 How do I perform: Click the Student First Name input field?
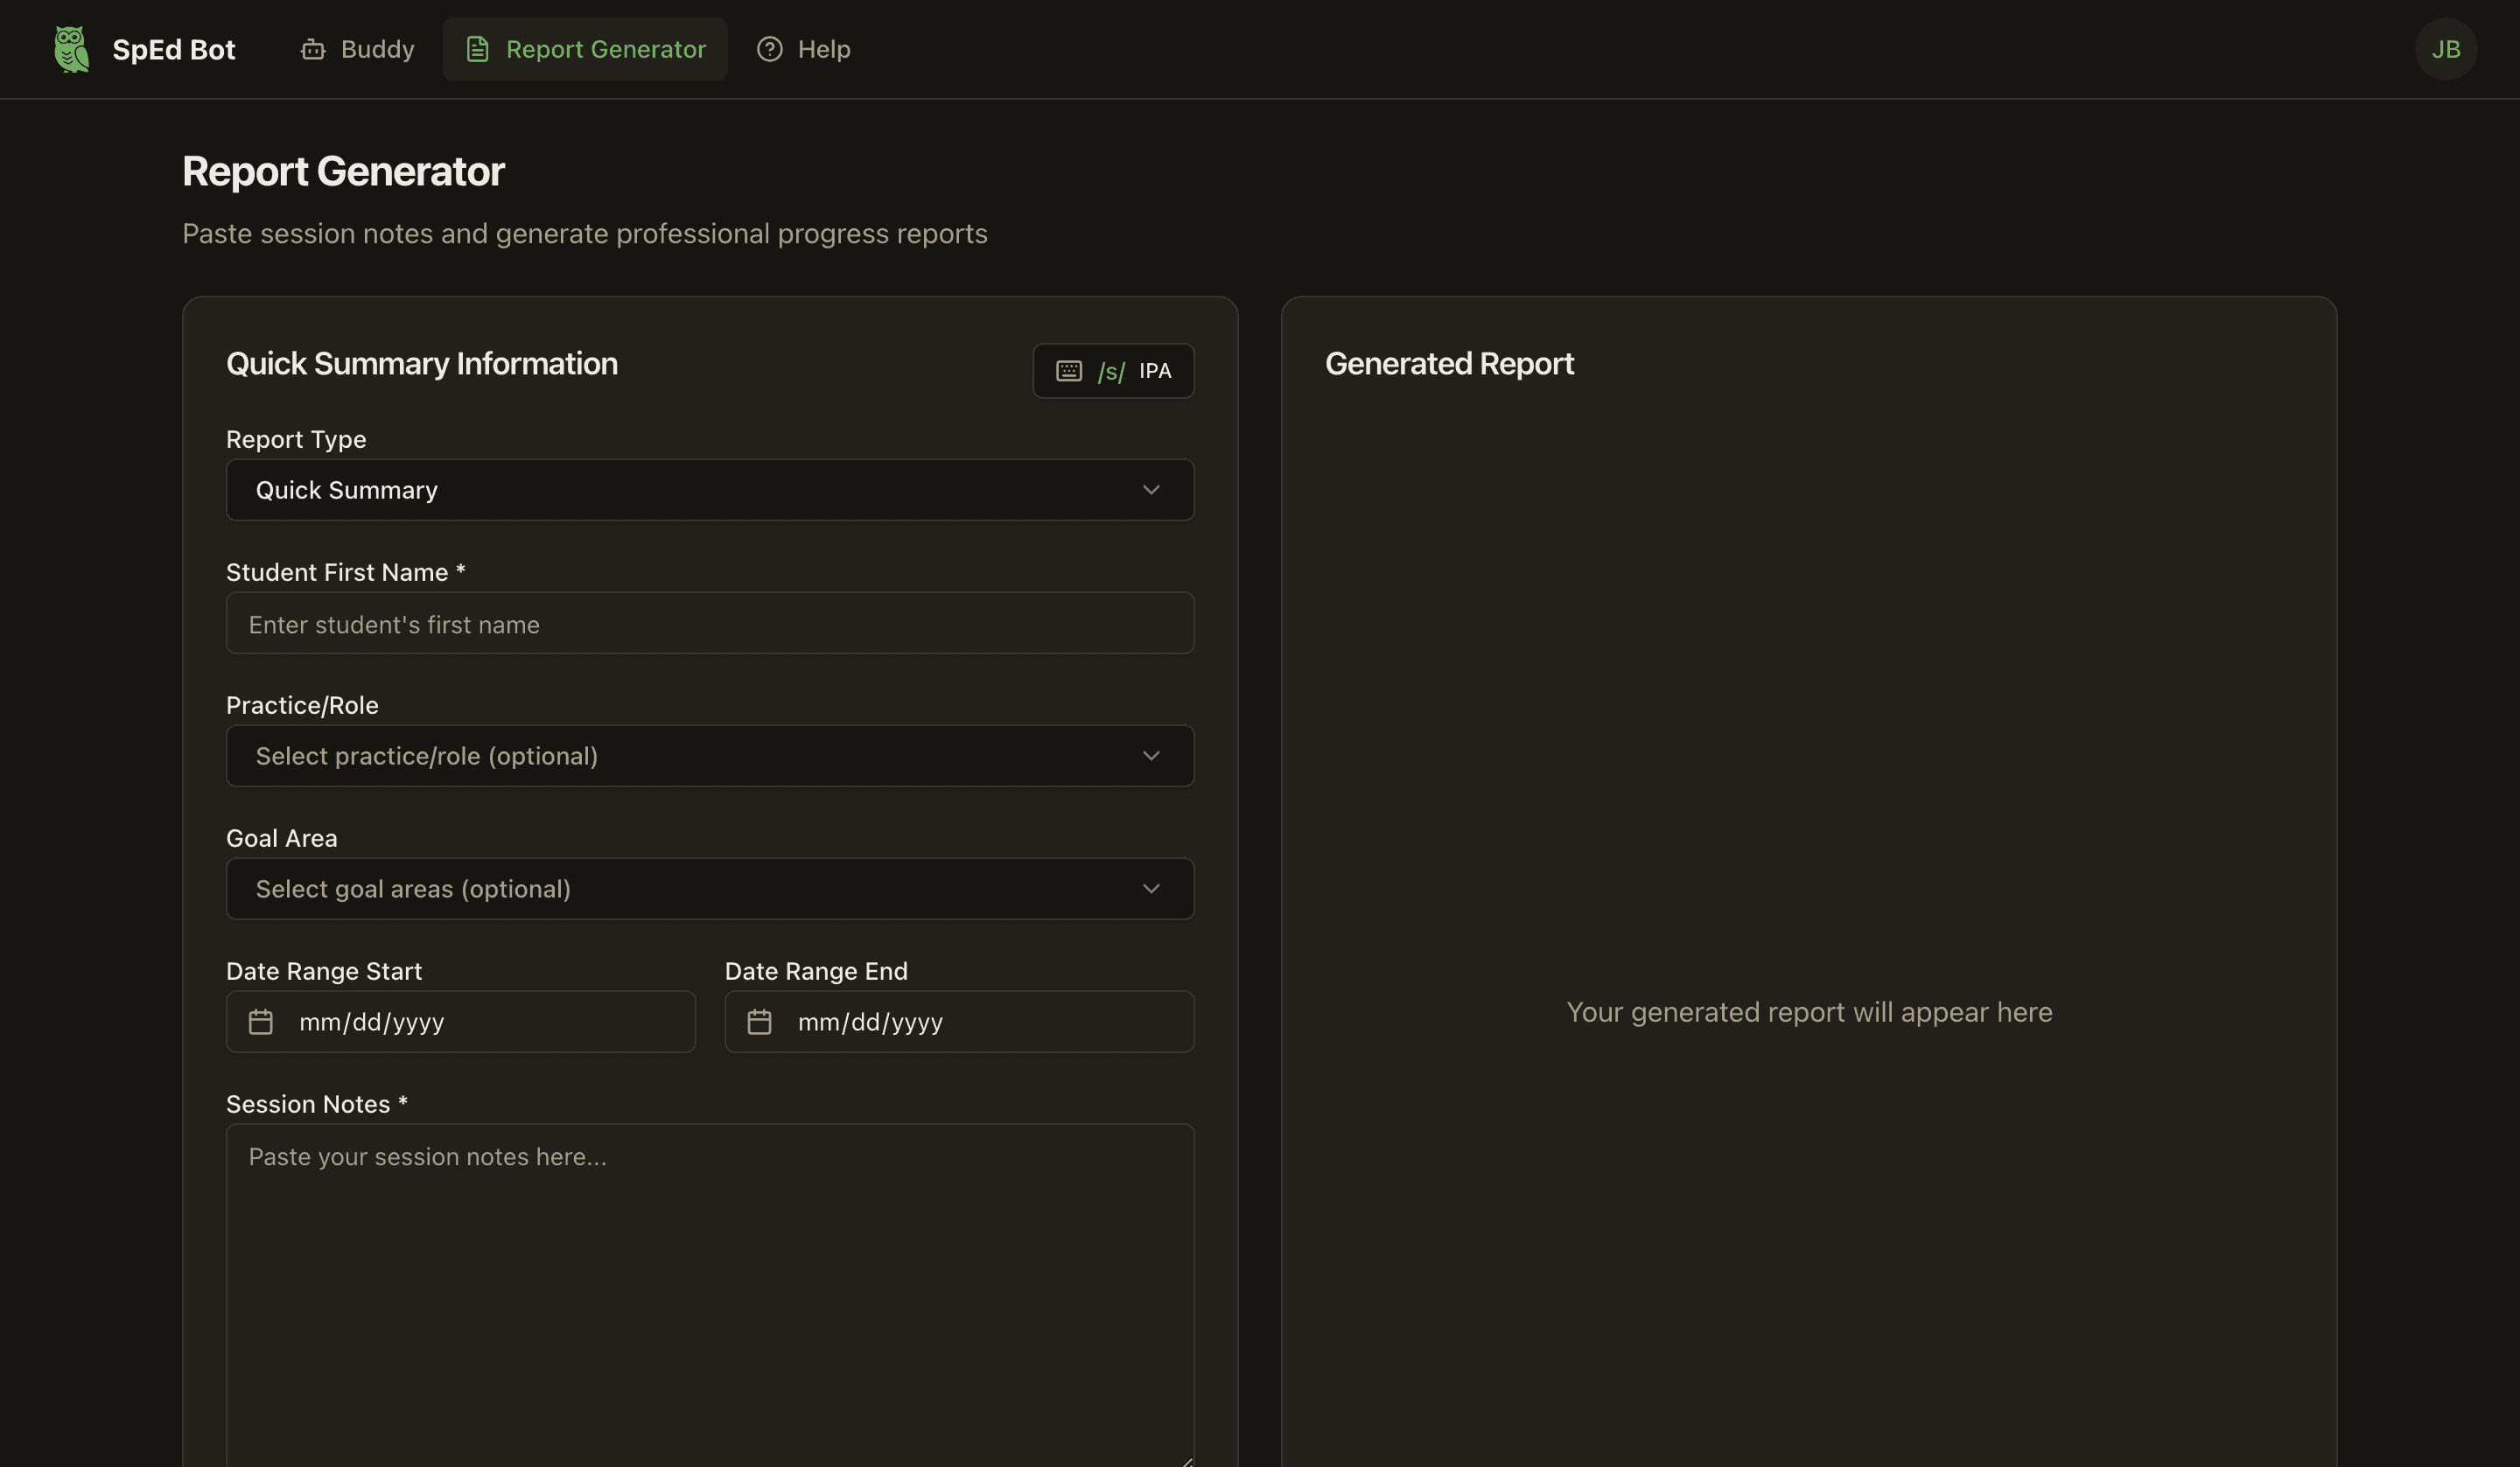(x=709, y=623)
